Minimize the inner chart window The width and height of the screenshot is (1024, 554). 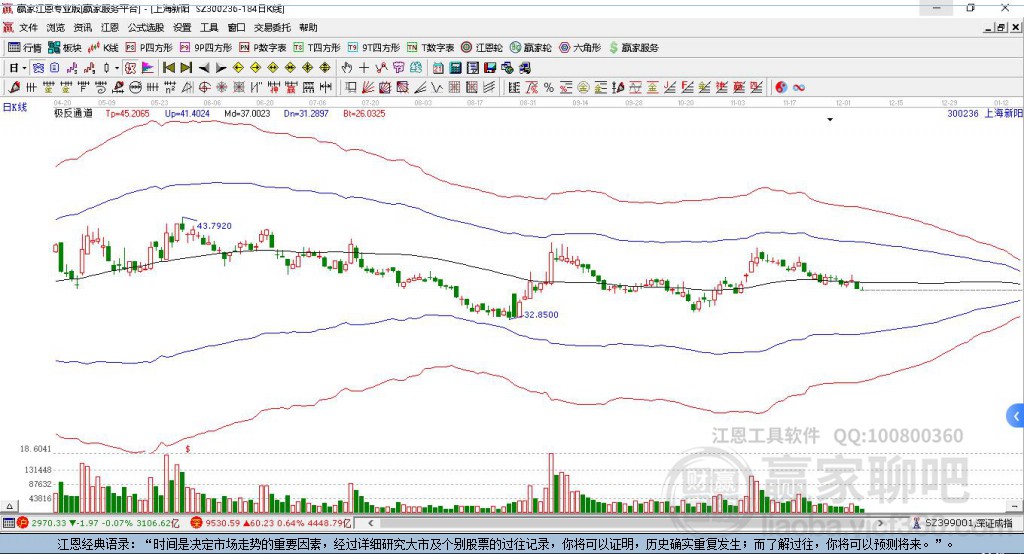989,27
